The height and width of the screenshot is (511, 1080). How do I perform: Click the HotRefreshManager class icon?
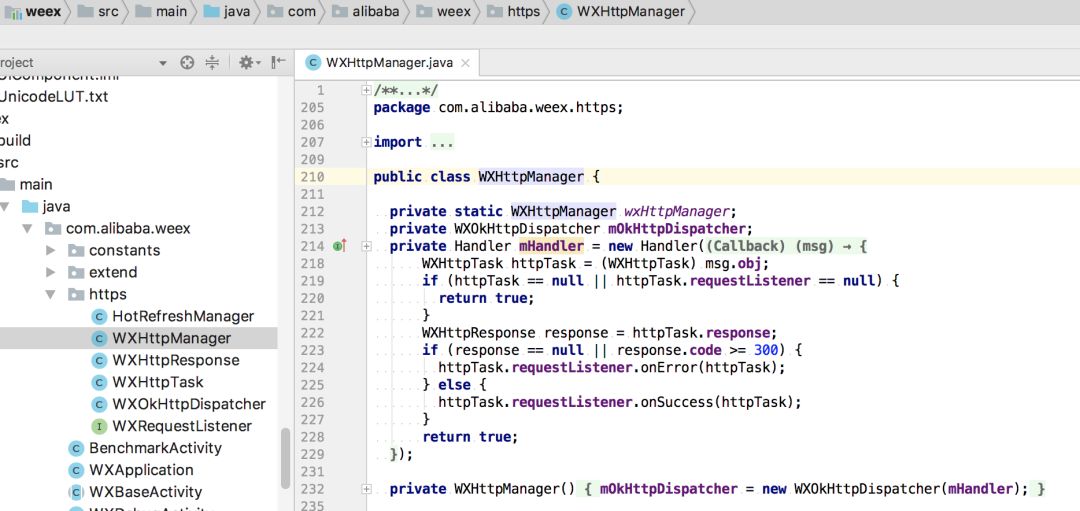tap(99, 316)
